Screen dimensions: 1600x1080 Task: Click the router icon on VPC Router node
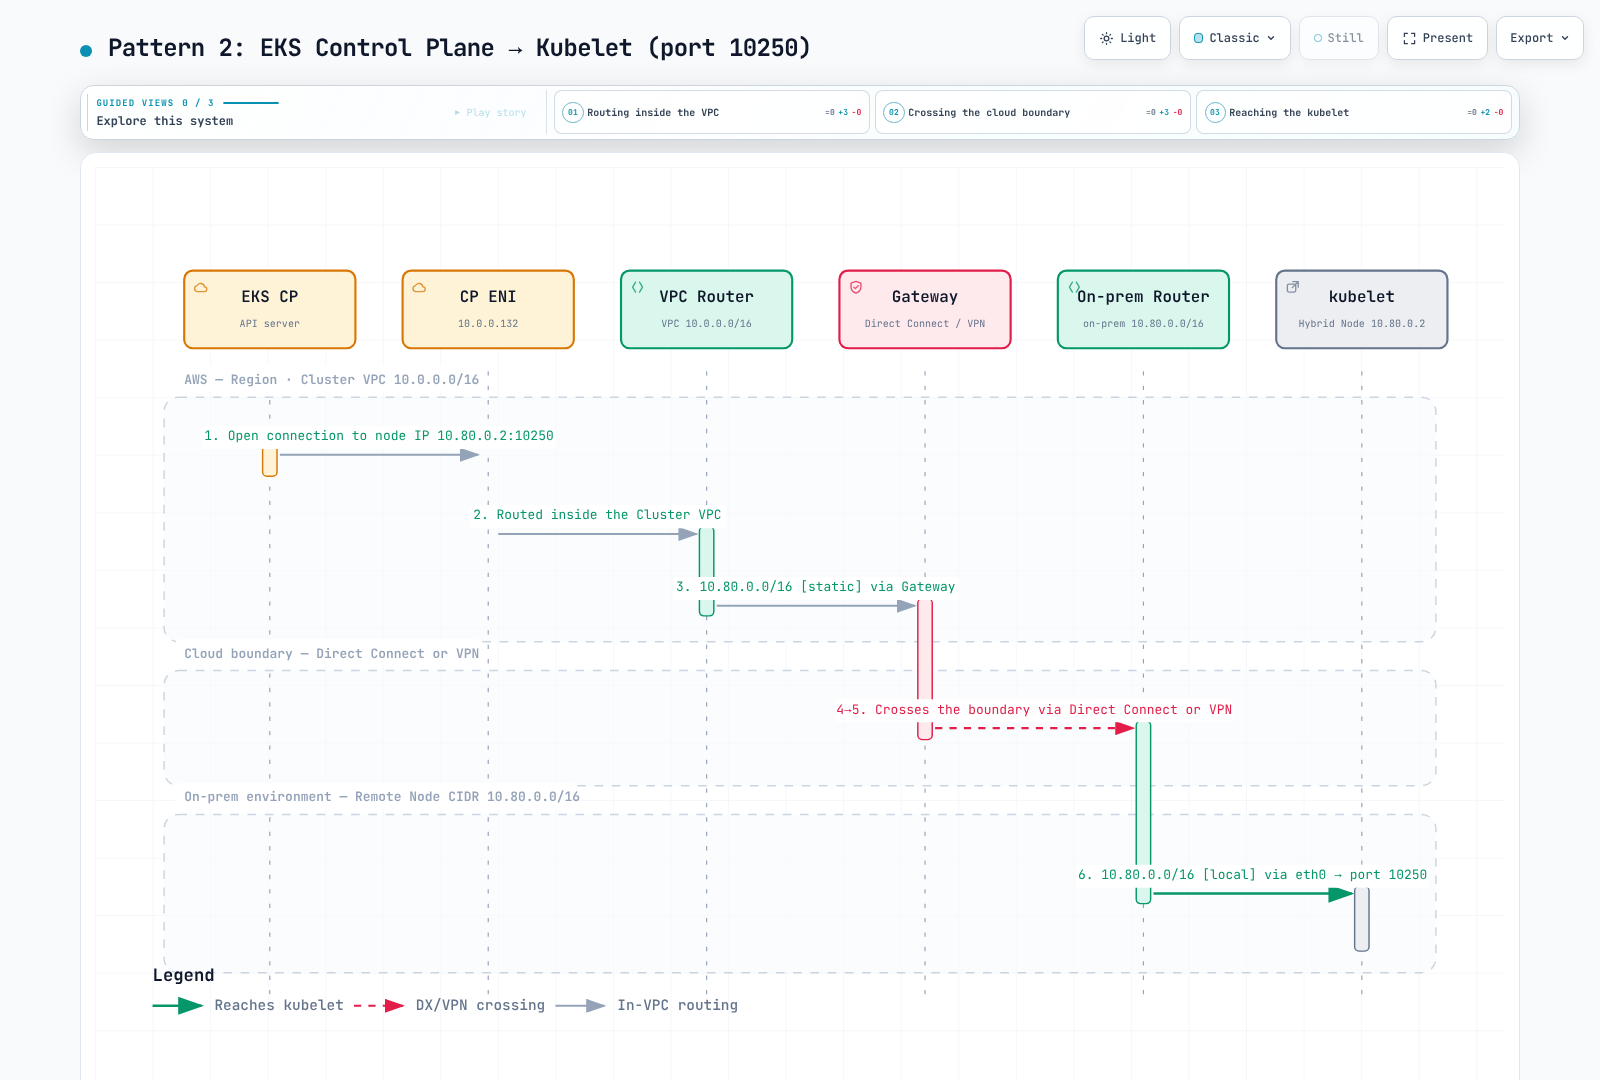[637, 287]
